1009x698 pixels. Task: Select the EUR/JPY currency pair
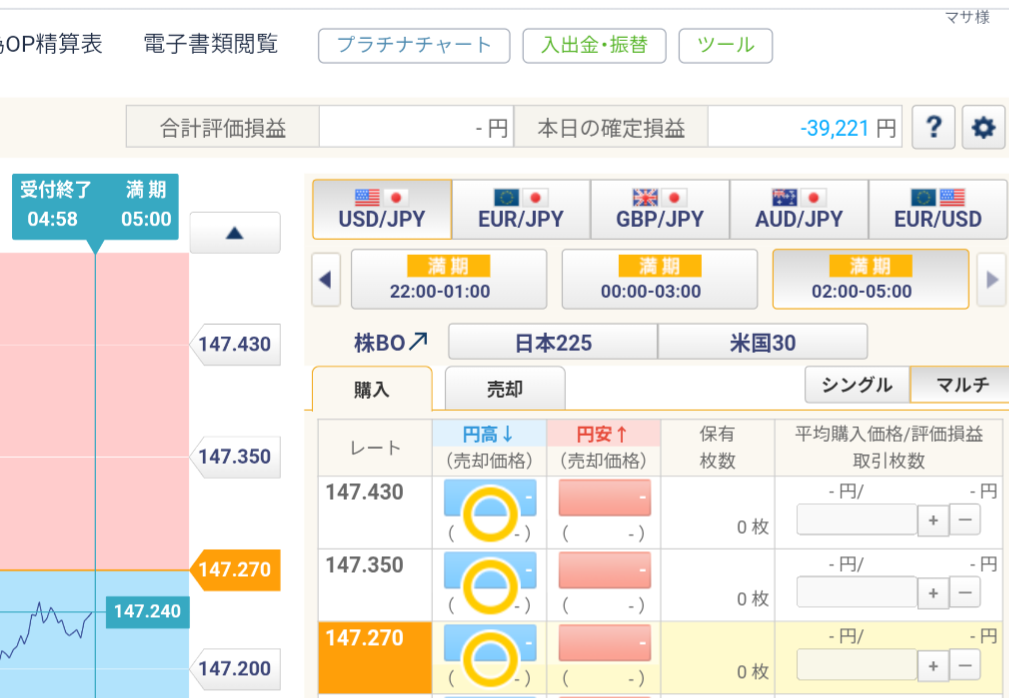pos(521,209)
